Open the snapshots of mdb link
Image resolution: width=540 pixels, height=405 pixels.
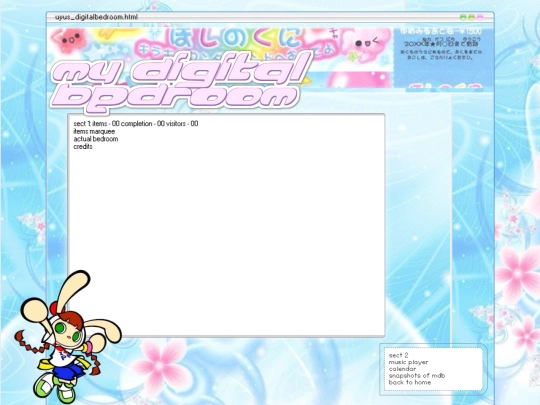[x=417, y=376]
